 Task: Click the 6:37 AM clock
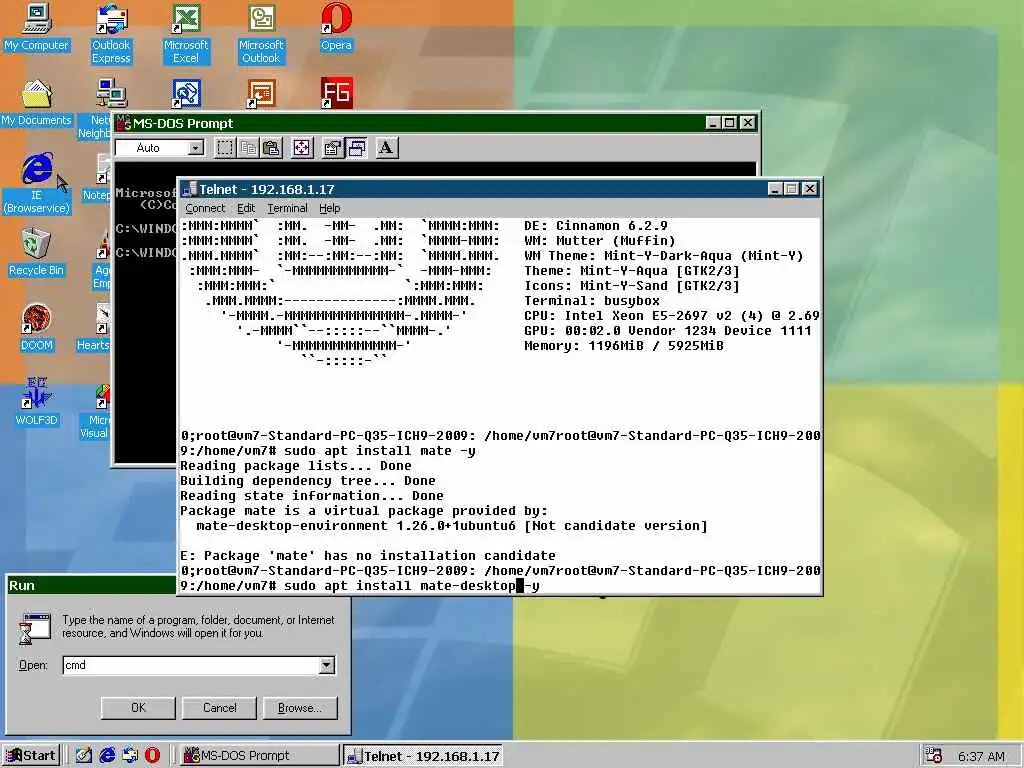[981, 756]
